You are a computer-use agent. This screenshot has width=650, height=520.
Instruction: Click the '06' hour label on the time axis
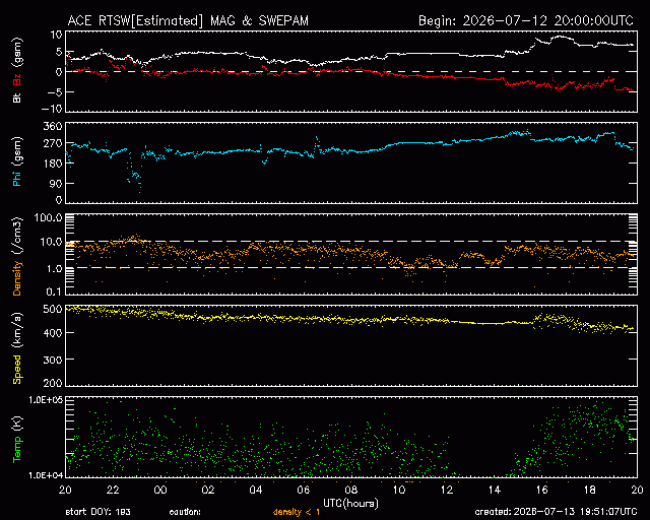point(303,490)
